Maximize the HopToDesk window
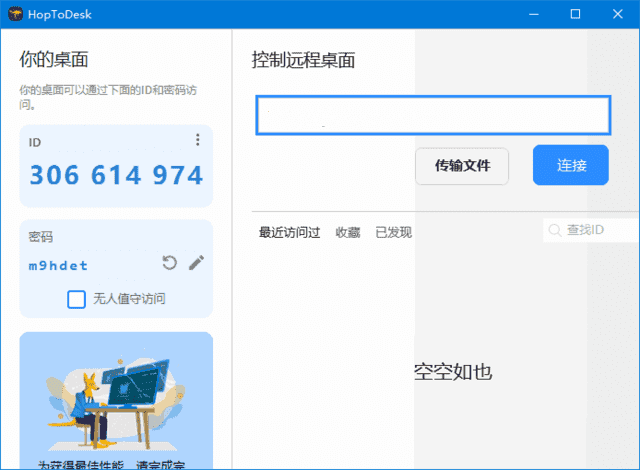The image size is (640, 470). tap(575, 14)
